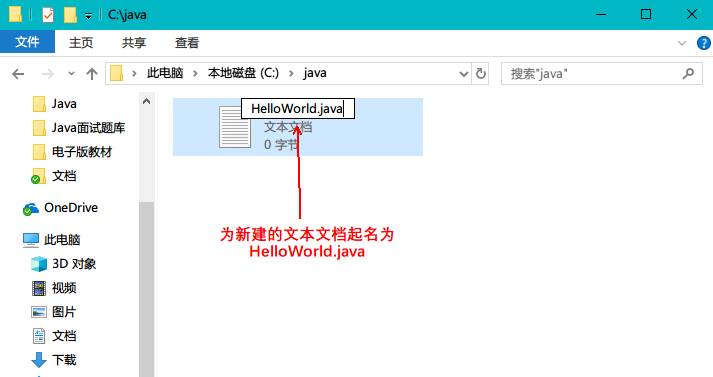
Task: Open 3D 对象 under 此电脑
Action: point(74,264)
